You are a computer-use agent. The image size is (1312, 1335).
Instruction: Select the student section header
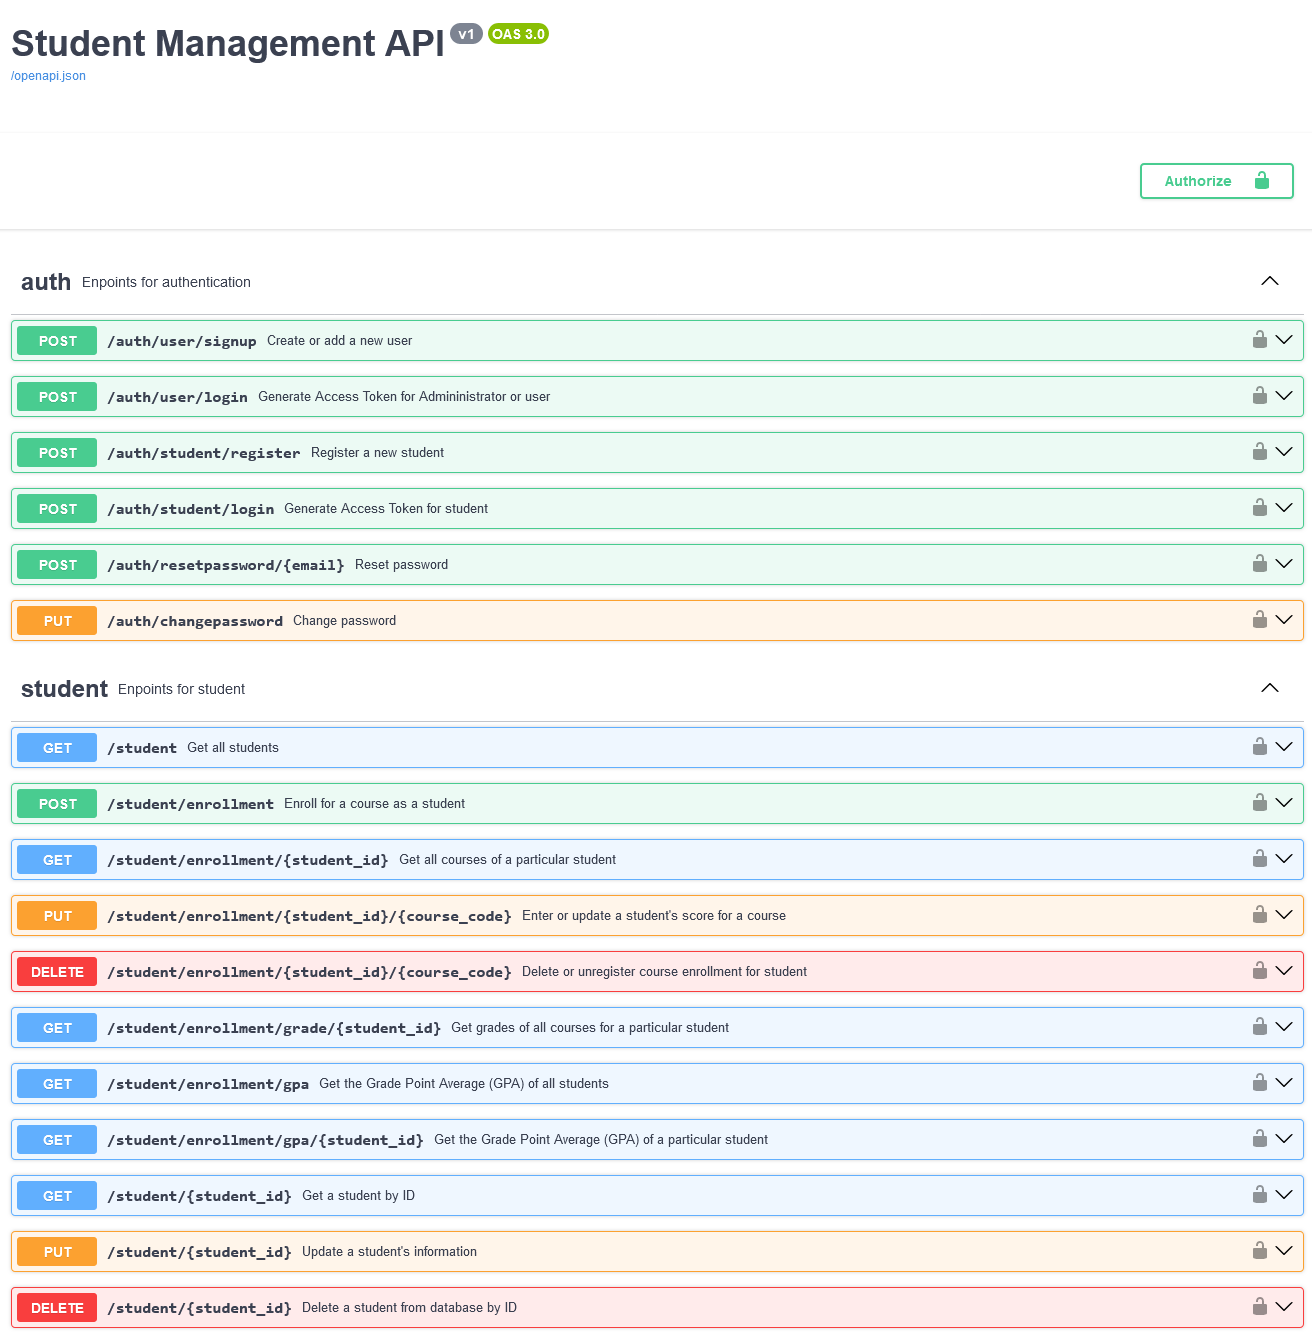pos(64,688)
